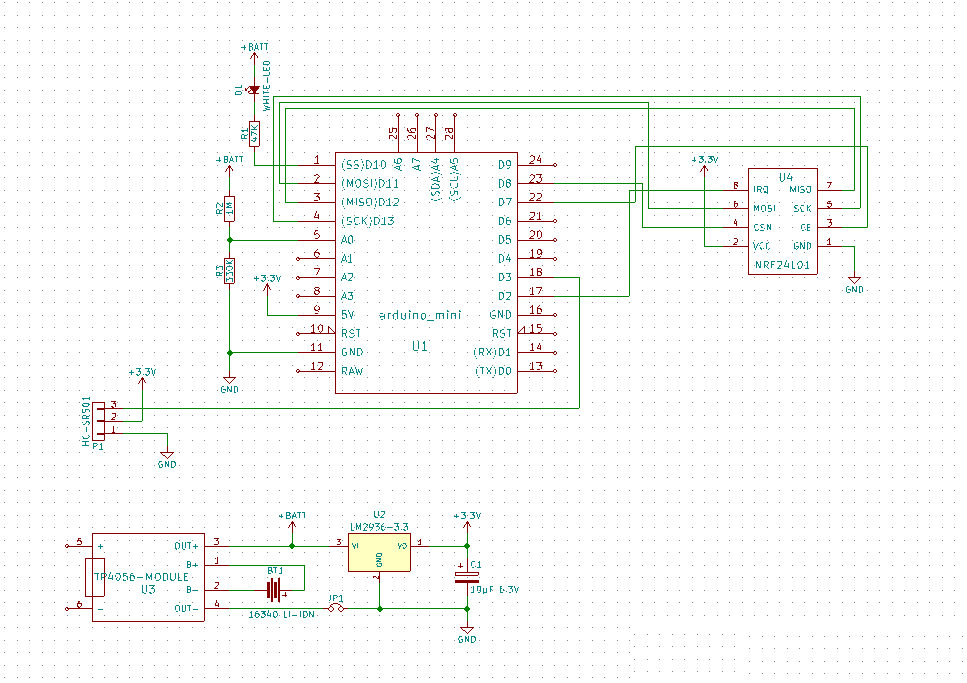The image size is (967, 683).
Task: Click the RAW pin label
Action: 352,371
